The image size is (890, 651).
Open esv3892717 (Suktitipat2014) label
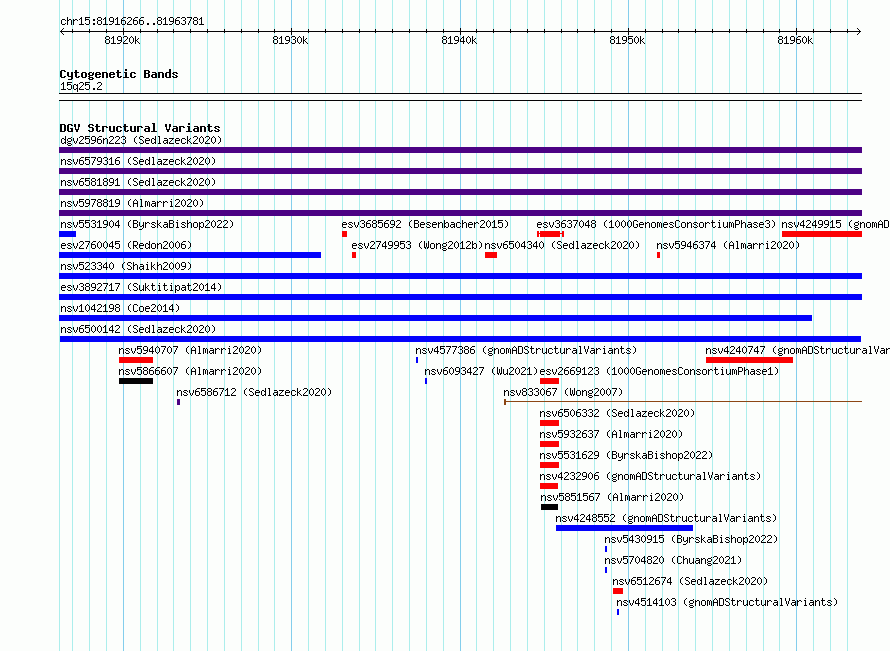coord(141,287)
